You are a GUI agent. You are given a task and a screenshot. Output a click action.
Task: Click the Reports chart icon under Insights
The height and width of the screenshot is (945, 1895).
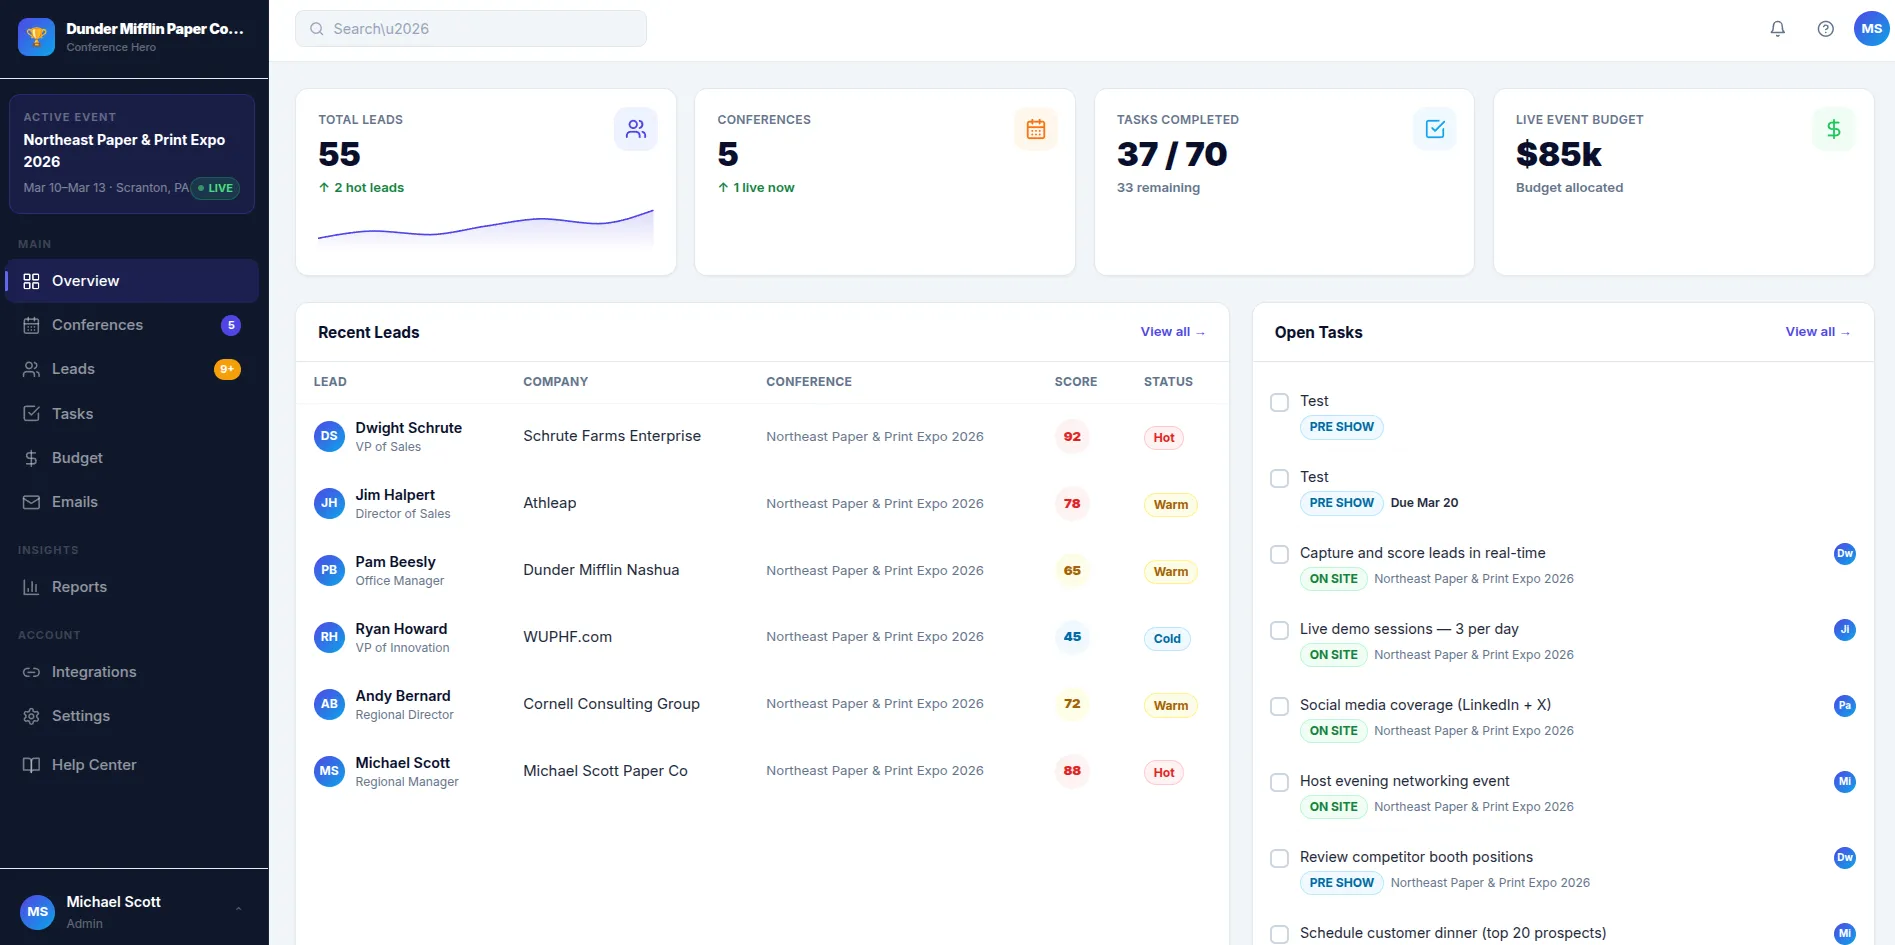point(31,587)
